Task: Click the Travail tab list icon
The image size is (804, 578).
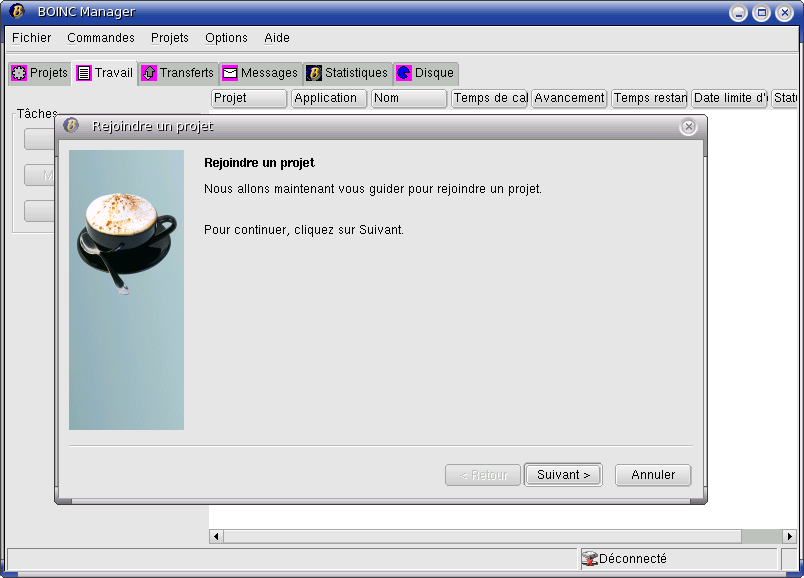Action: (x=84, y=73)
